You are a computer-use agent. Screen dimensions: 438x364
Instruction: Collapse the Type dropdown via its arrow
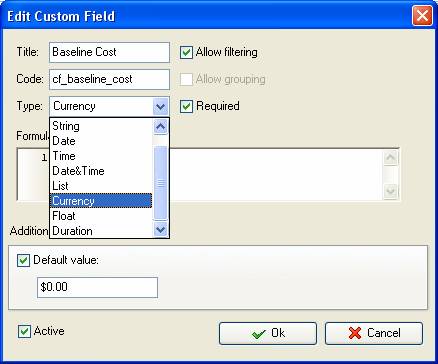[161, 107]
